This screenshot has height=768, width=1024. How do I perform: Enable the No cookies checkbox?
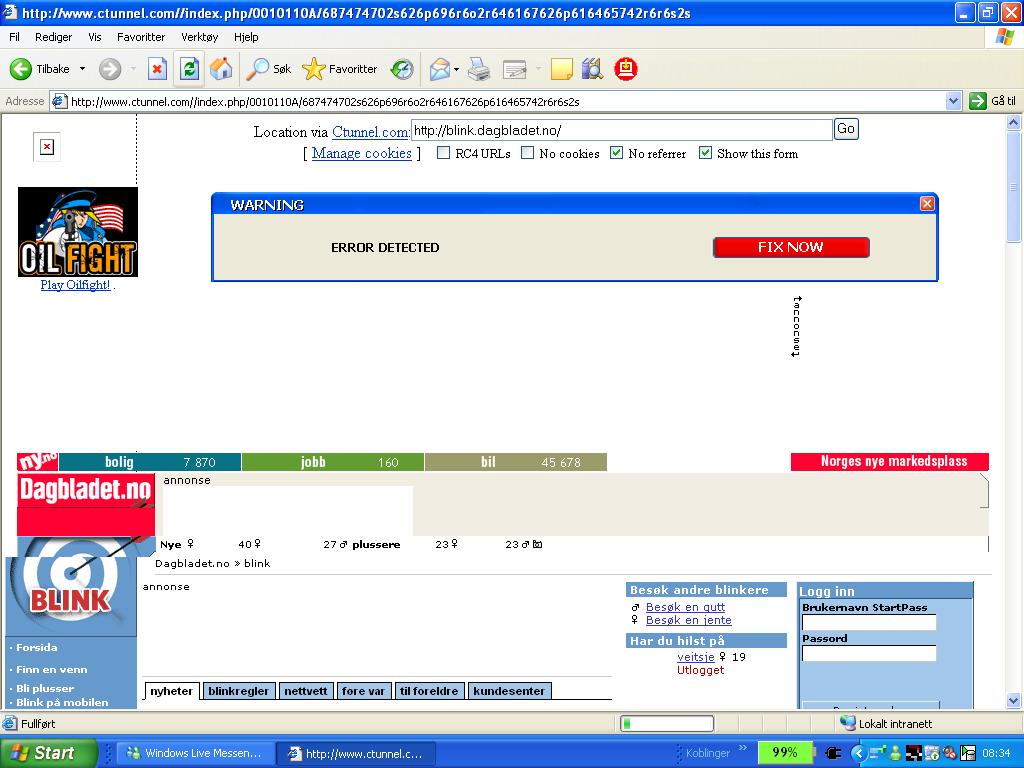point(528,153)
